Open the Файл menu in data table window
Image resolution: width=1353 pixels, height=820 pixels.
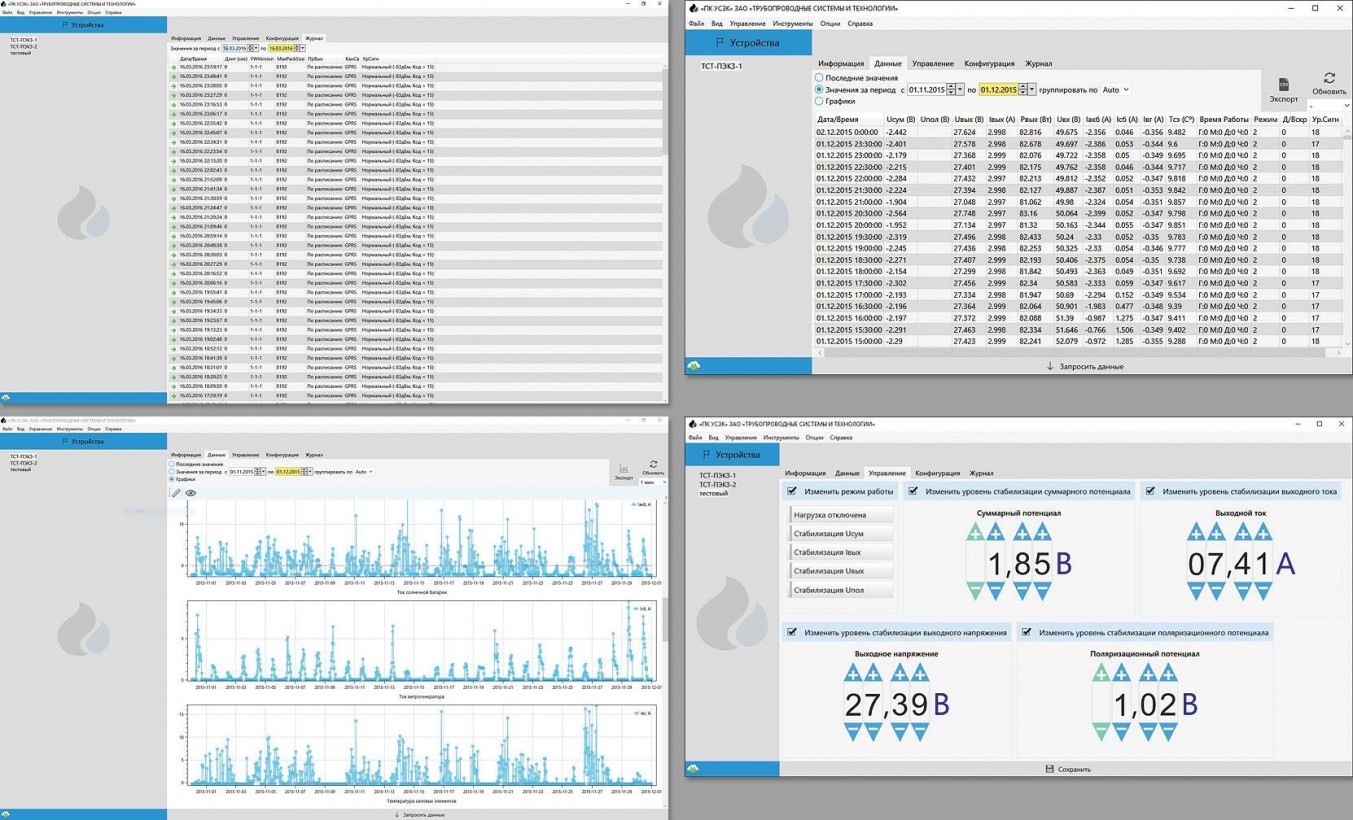coord(696,23)
